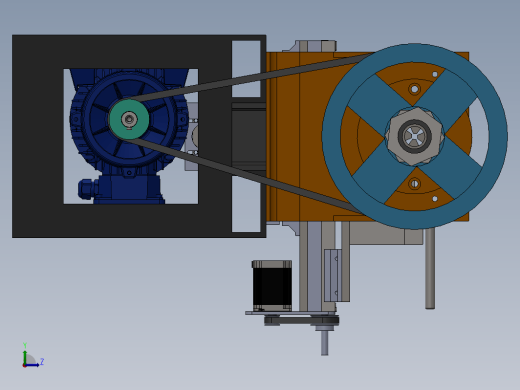The image size is (520, 390).
Task: Click the upper screw on the orange disc
Action: click(x=414, y=89)
